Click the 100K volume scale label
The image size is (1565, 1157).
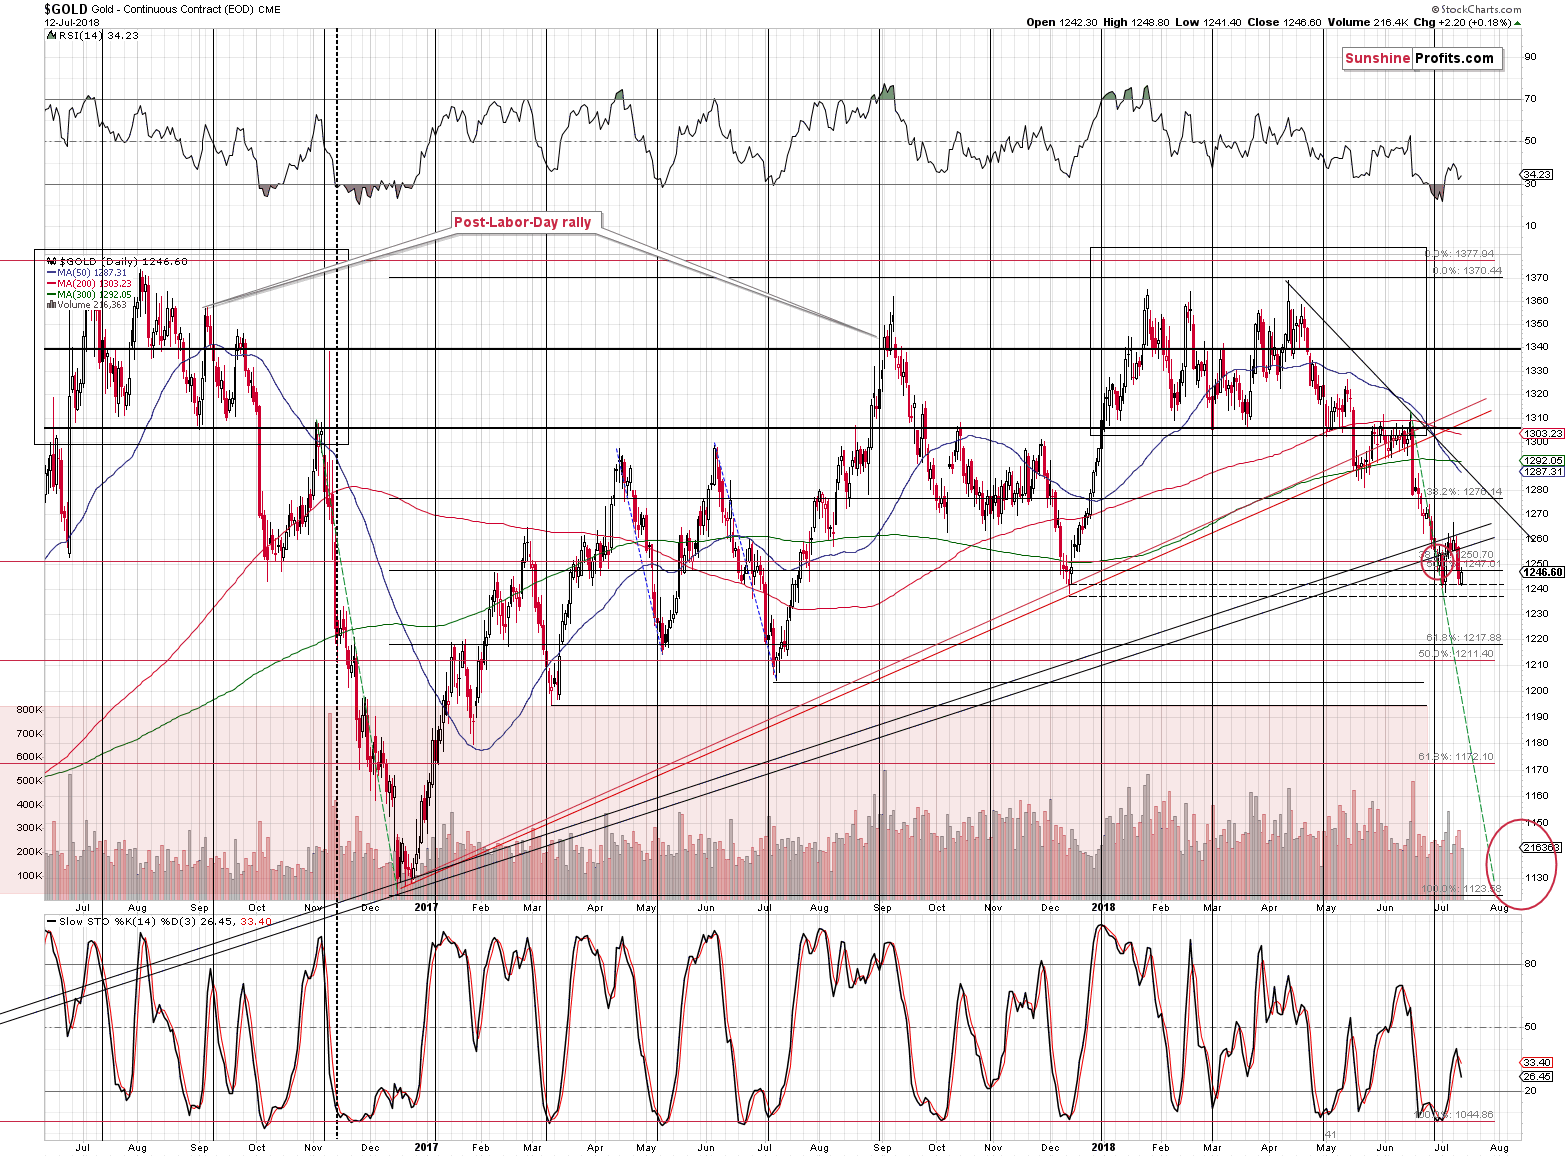coord(29,875)
